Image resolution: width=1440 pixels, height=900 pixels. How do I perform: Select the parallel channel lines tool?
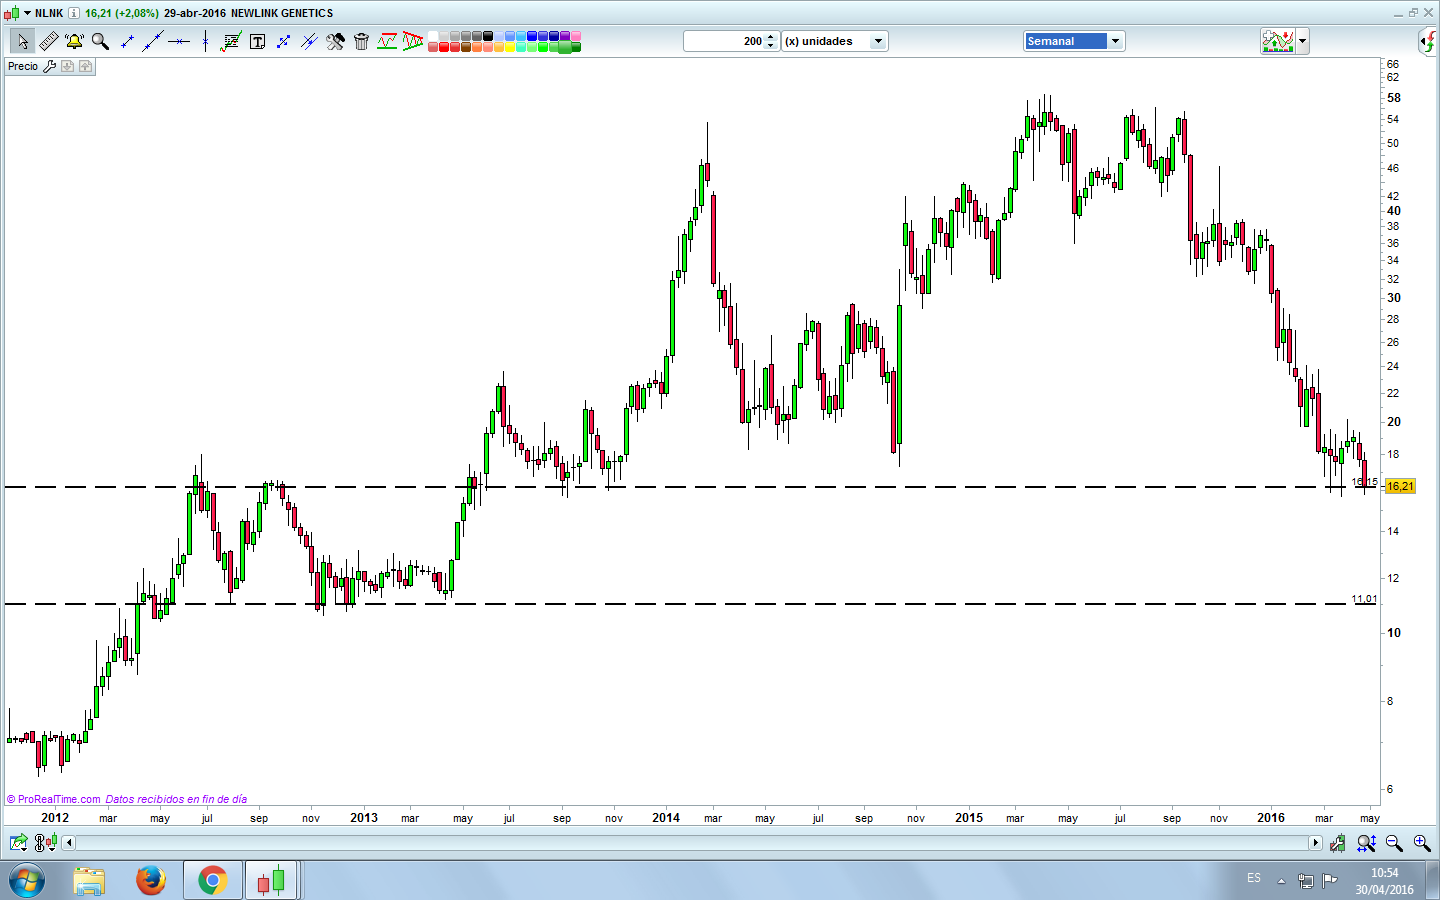click(x=309, y=41)
